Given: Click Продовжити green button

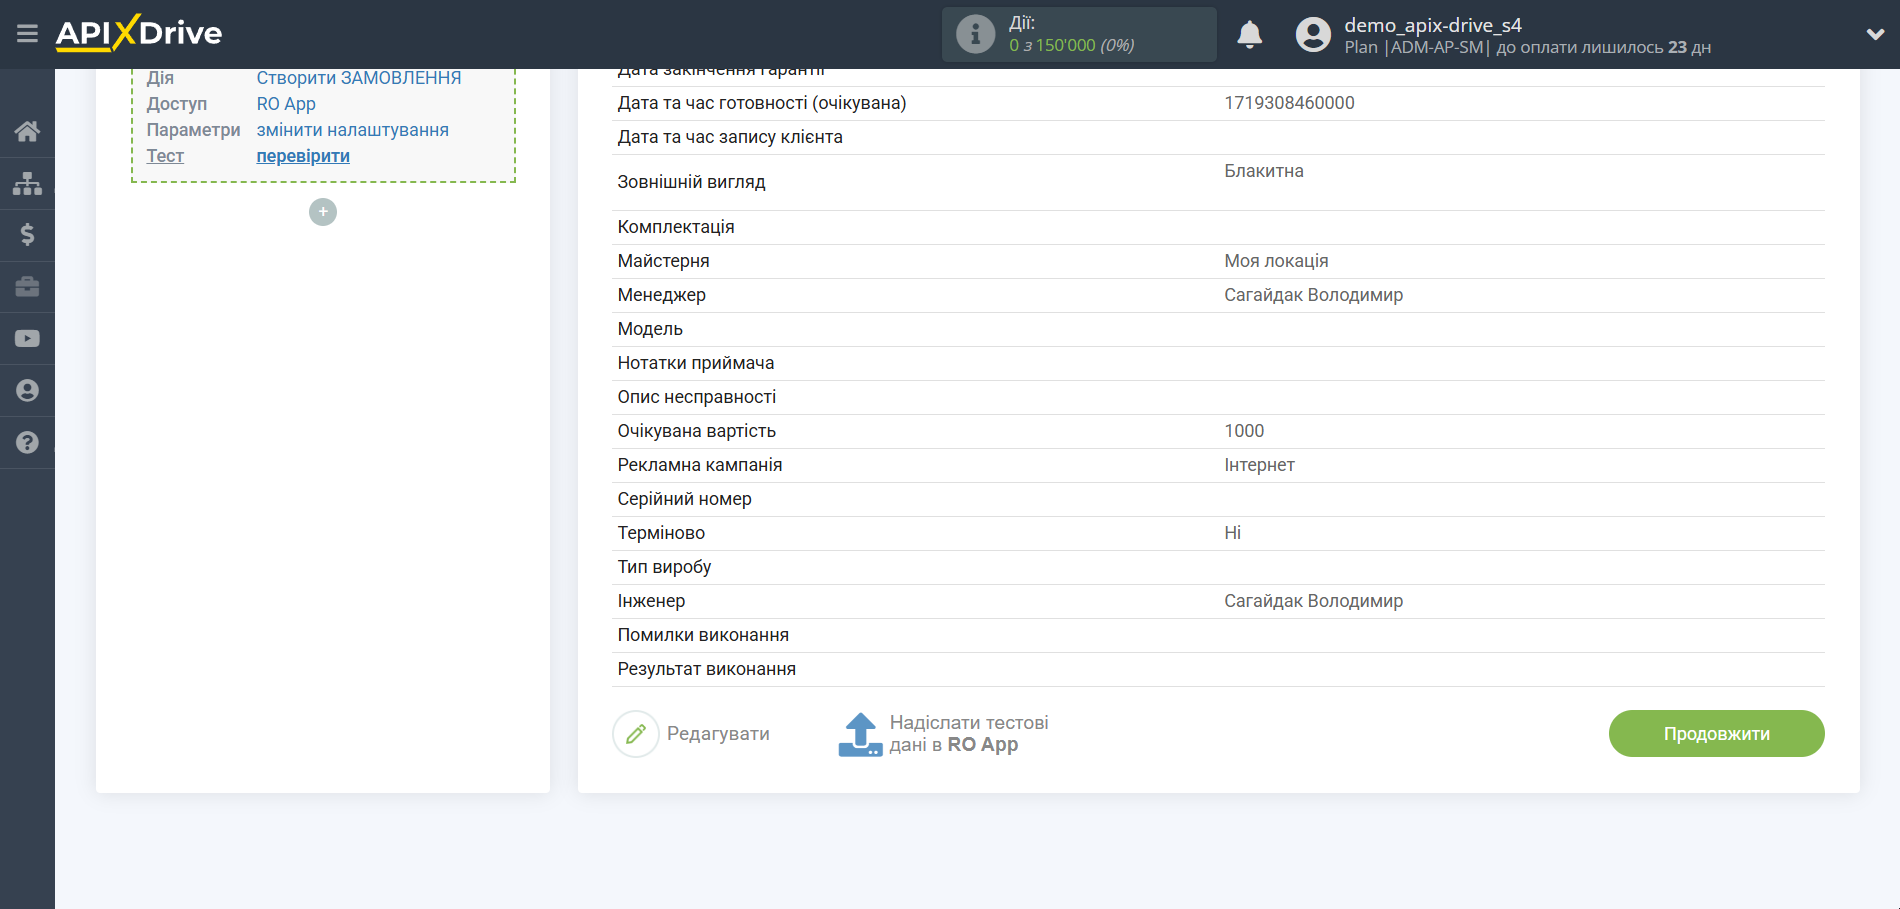Looking at the screenshot, I should tap(1716, 734).
